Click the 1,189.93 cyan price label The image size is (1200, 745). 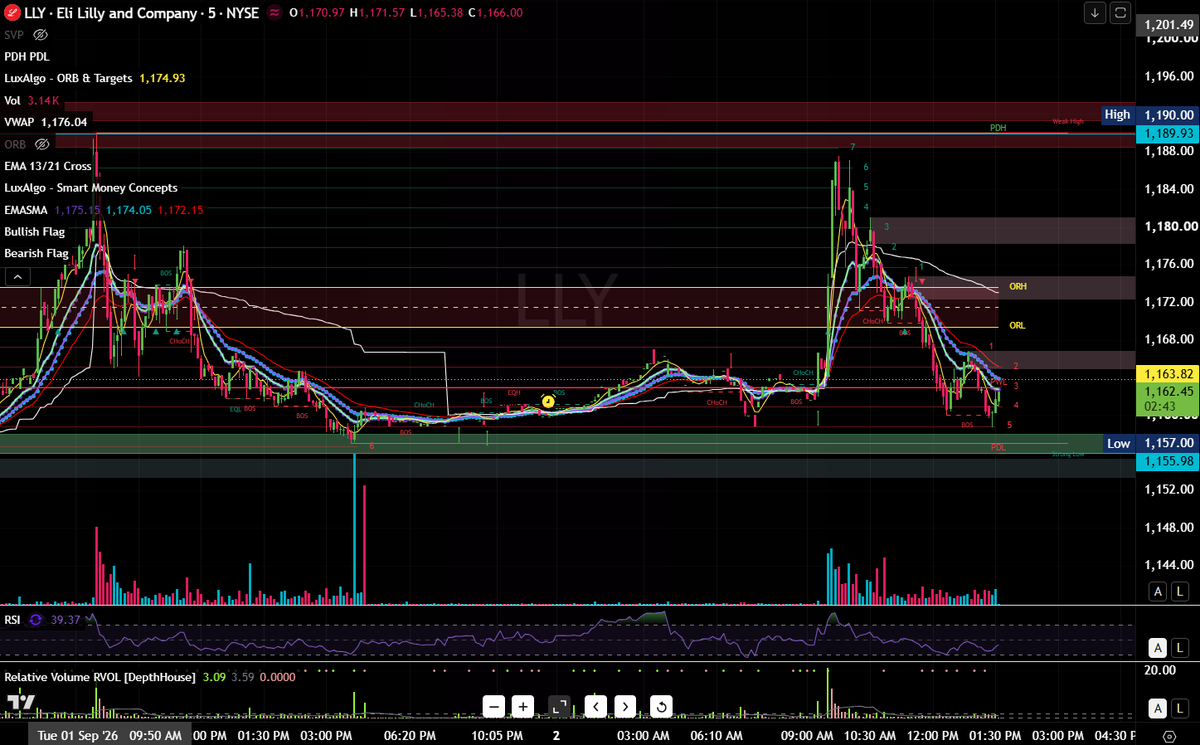[1167, 133]
